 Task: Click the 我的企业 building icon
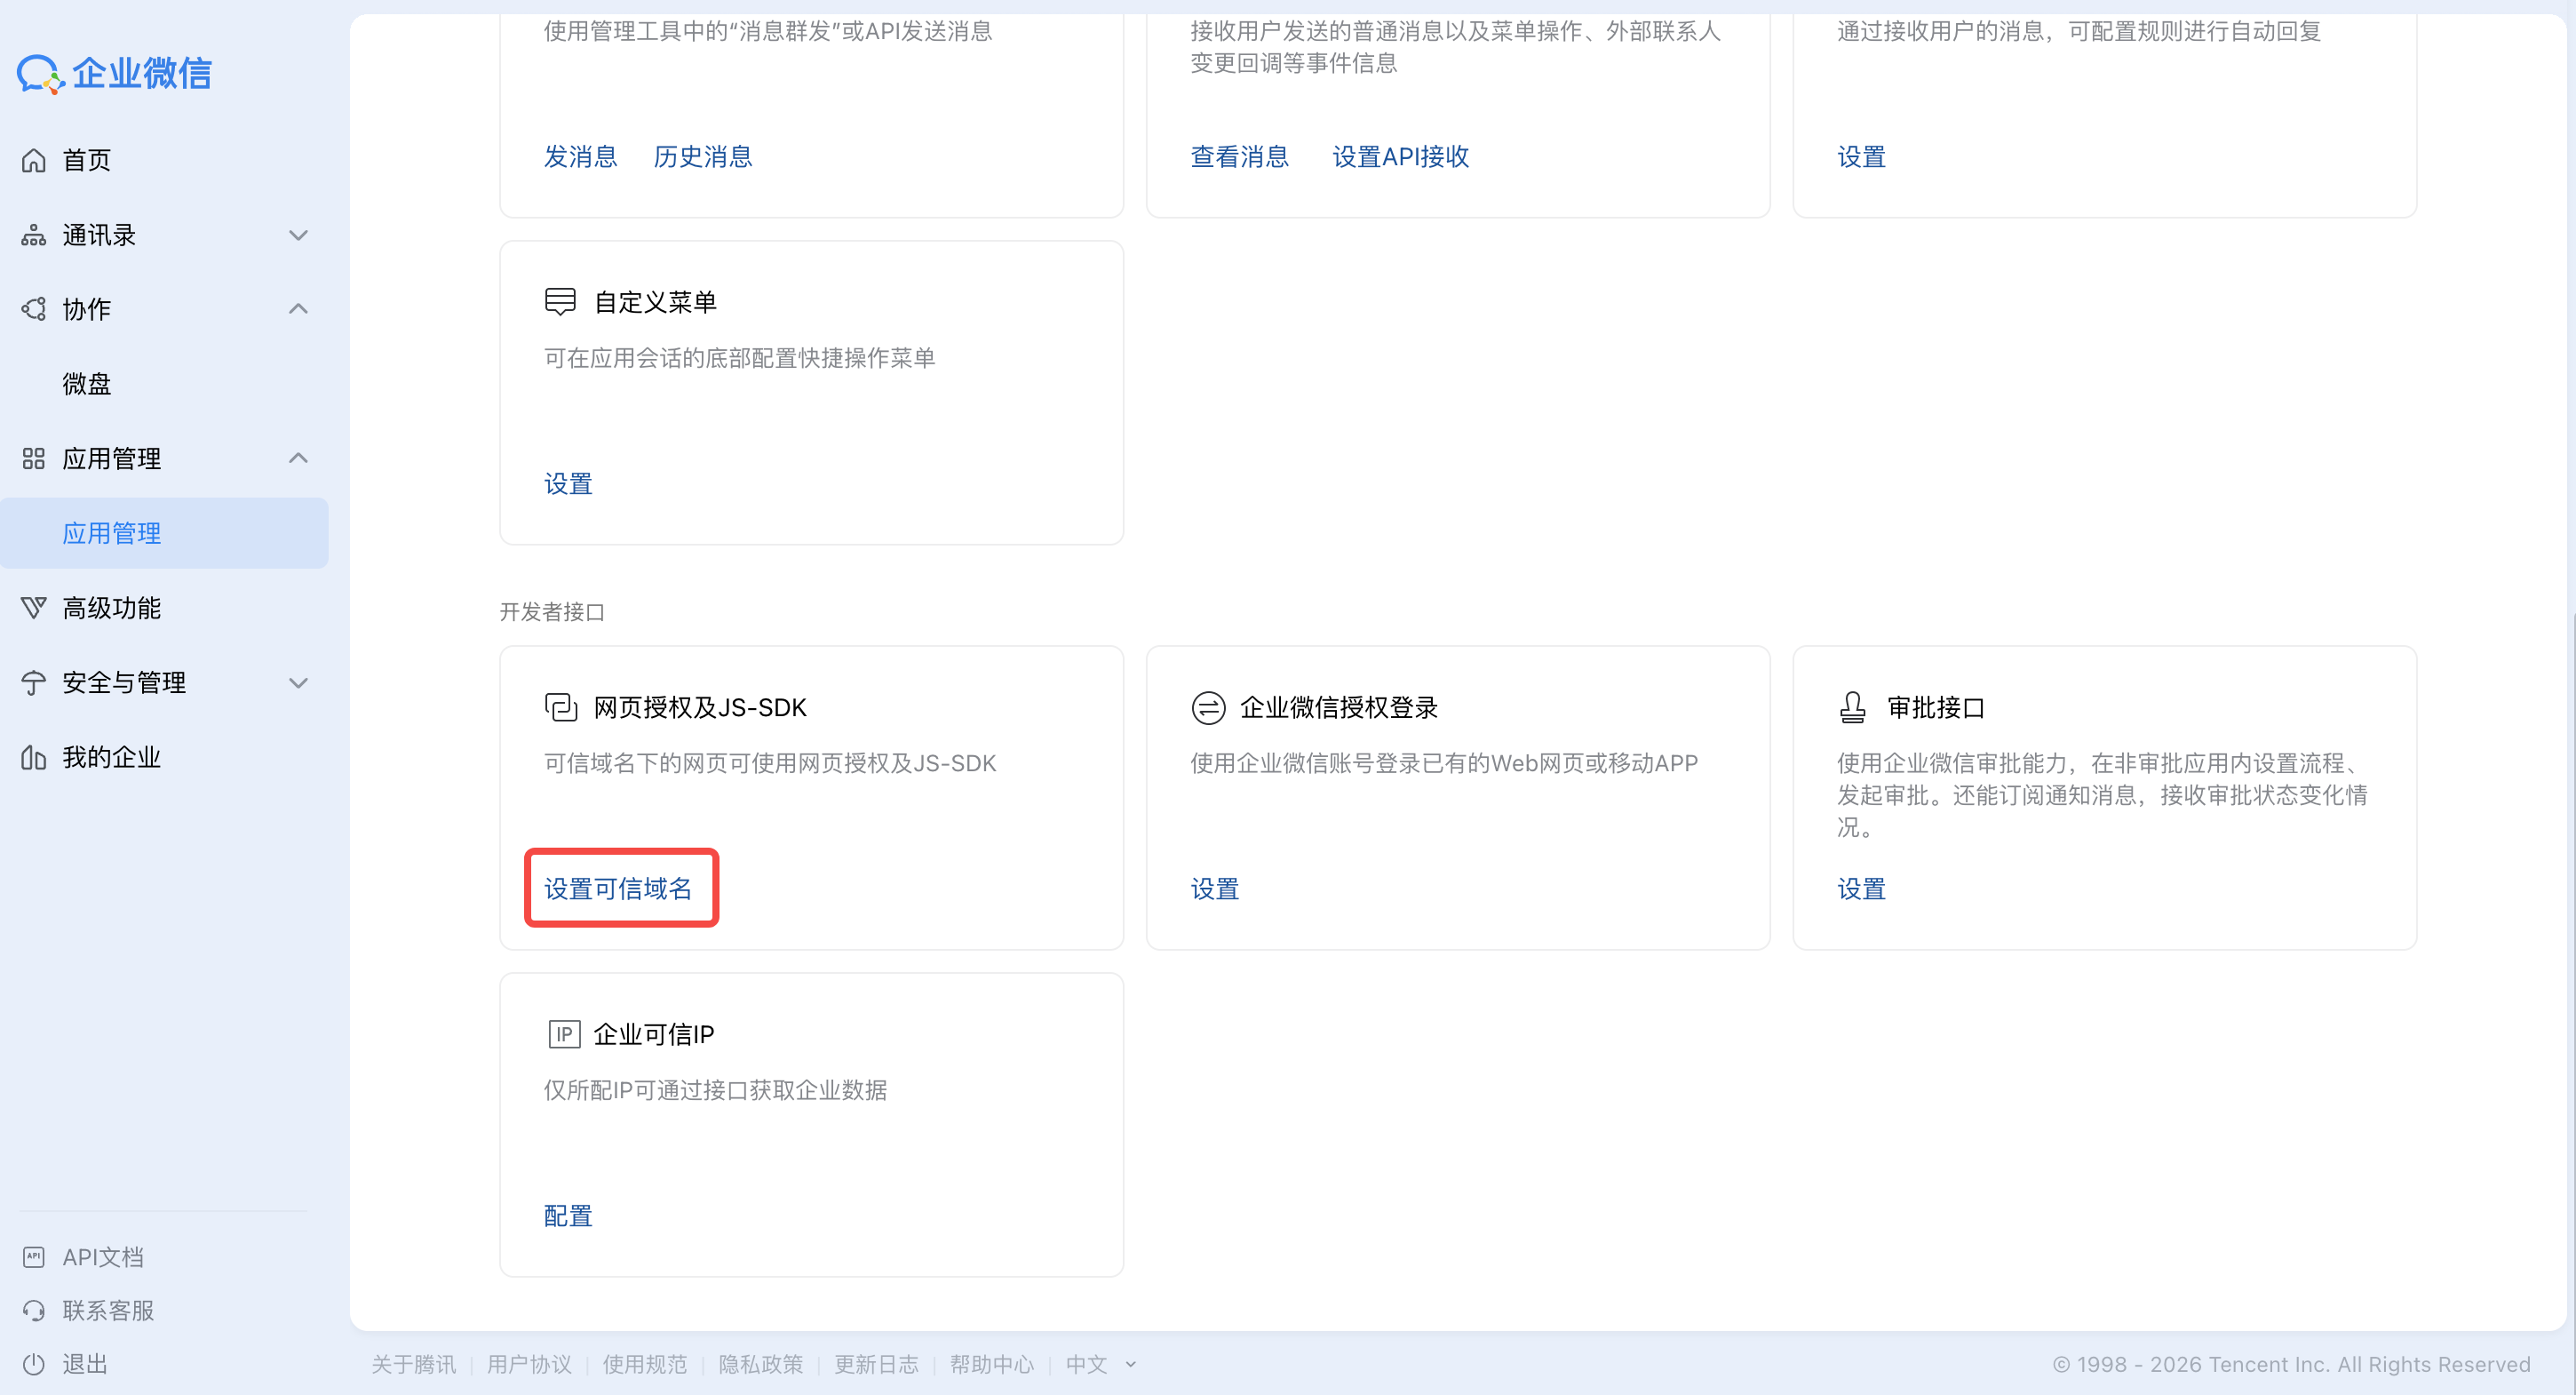pos(34,758)
